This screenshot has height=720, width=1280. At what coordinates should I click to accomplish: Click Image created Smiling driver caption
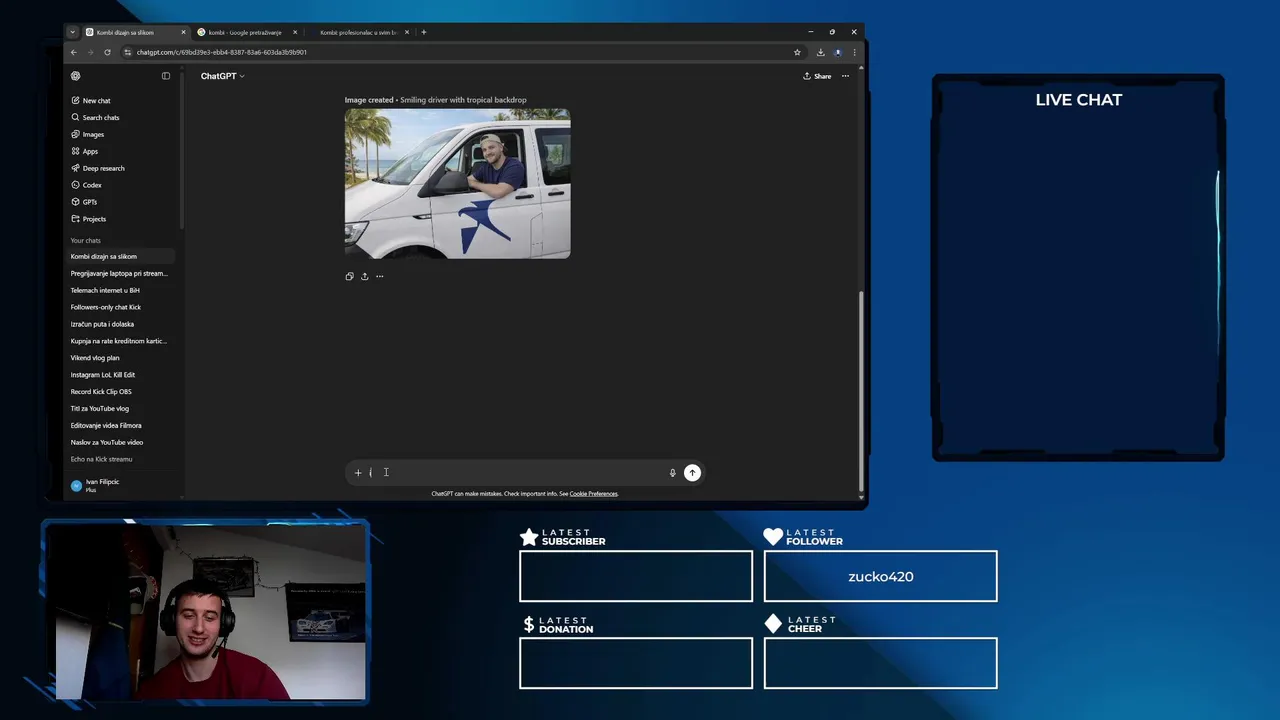(435, 100)
